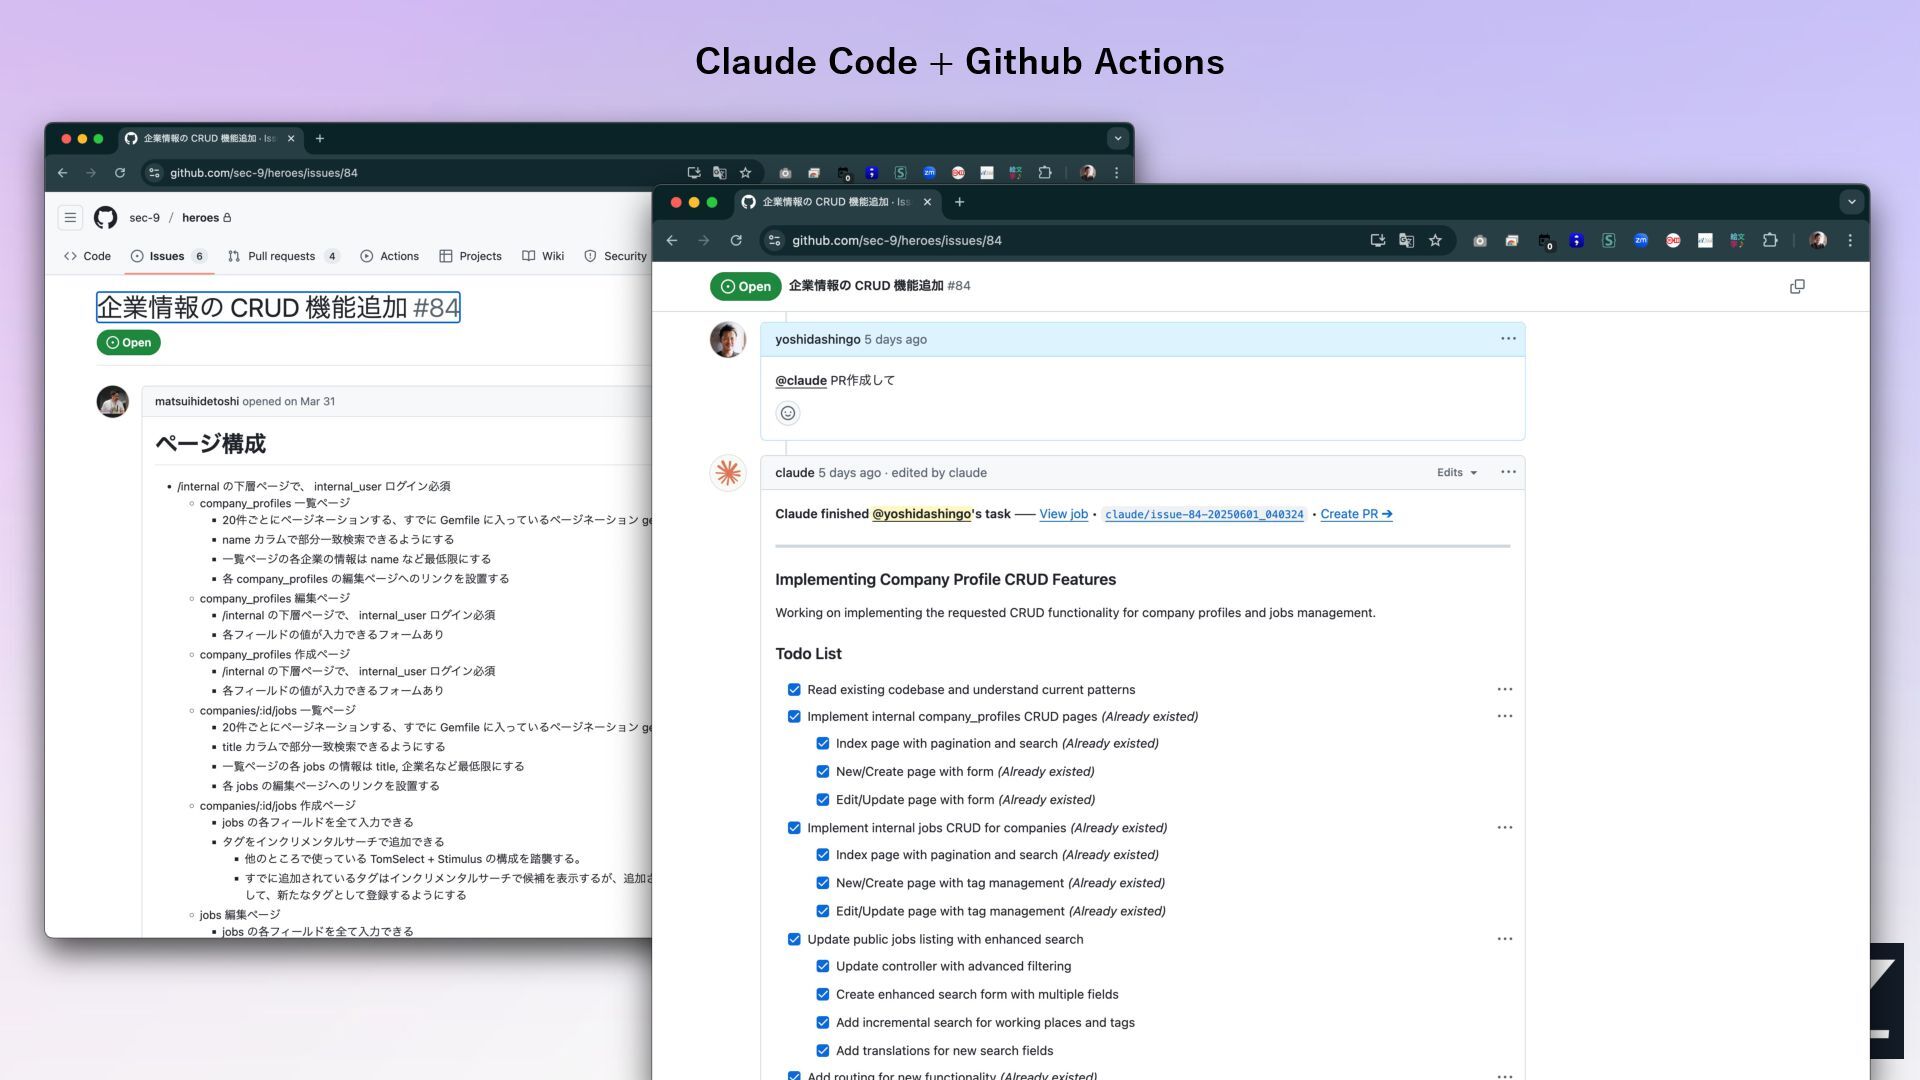Viewport: 1920px width, 1080px height.
Task: Open Actions tab in back window
Action: 389,256
